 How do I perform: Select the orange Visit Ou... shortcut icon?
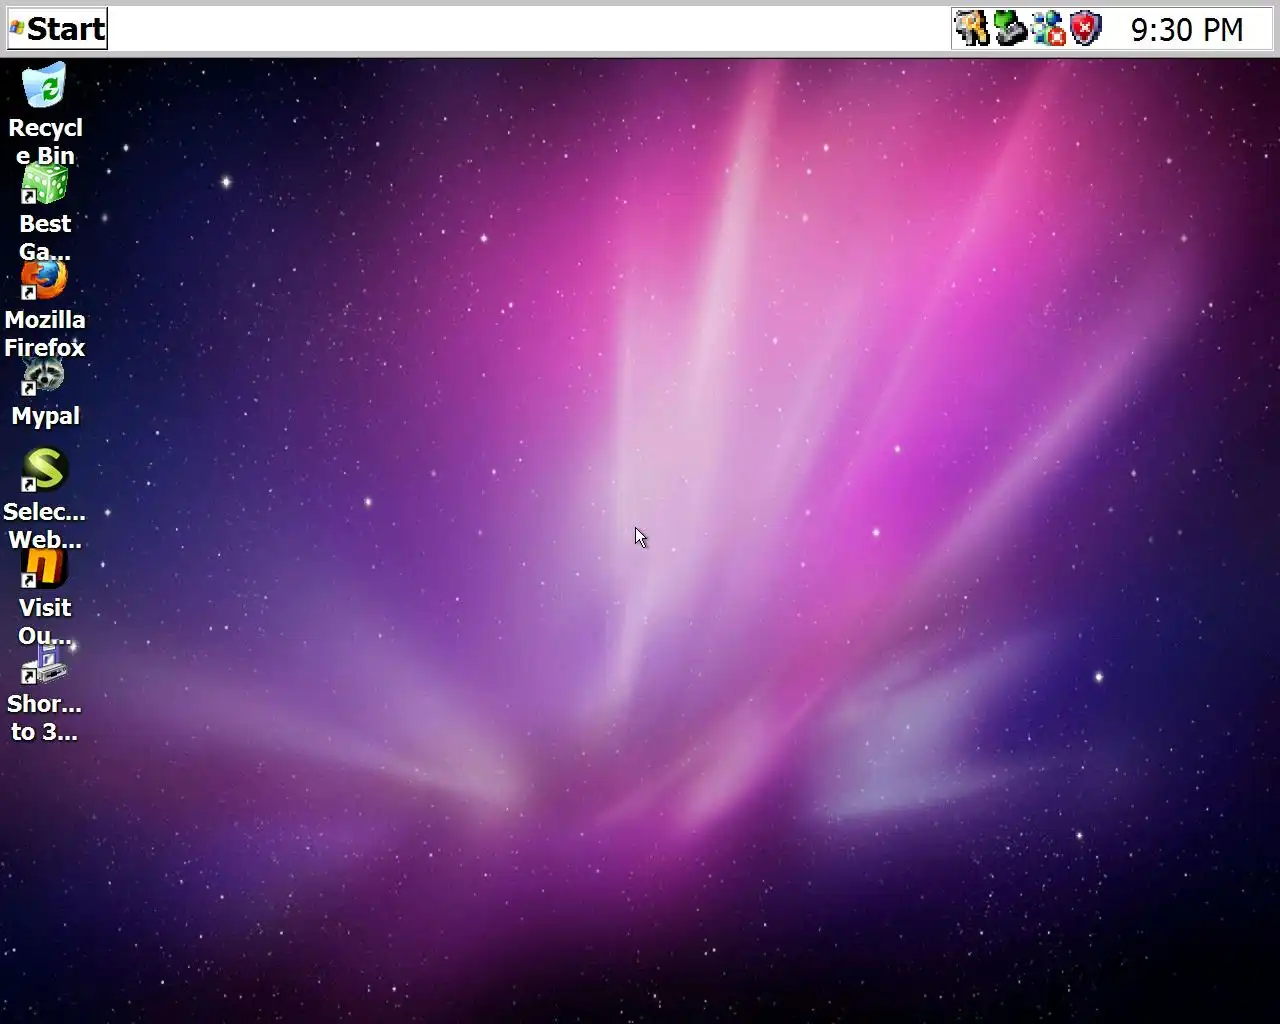point(45,566)
